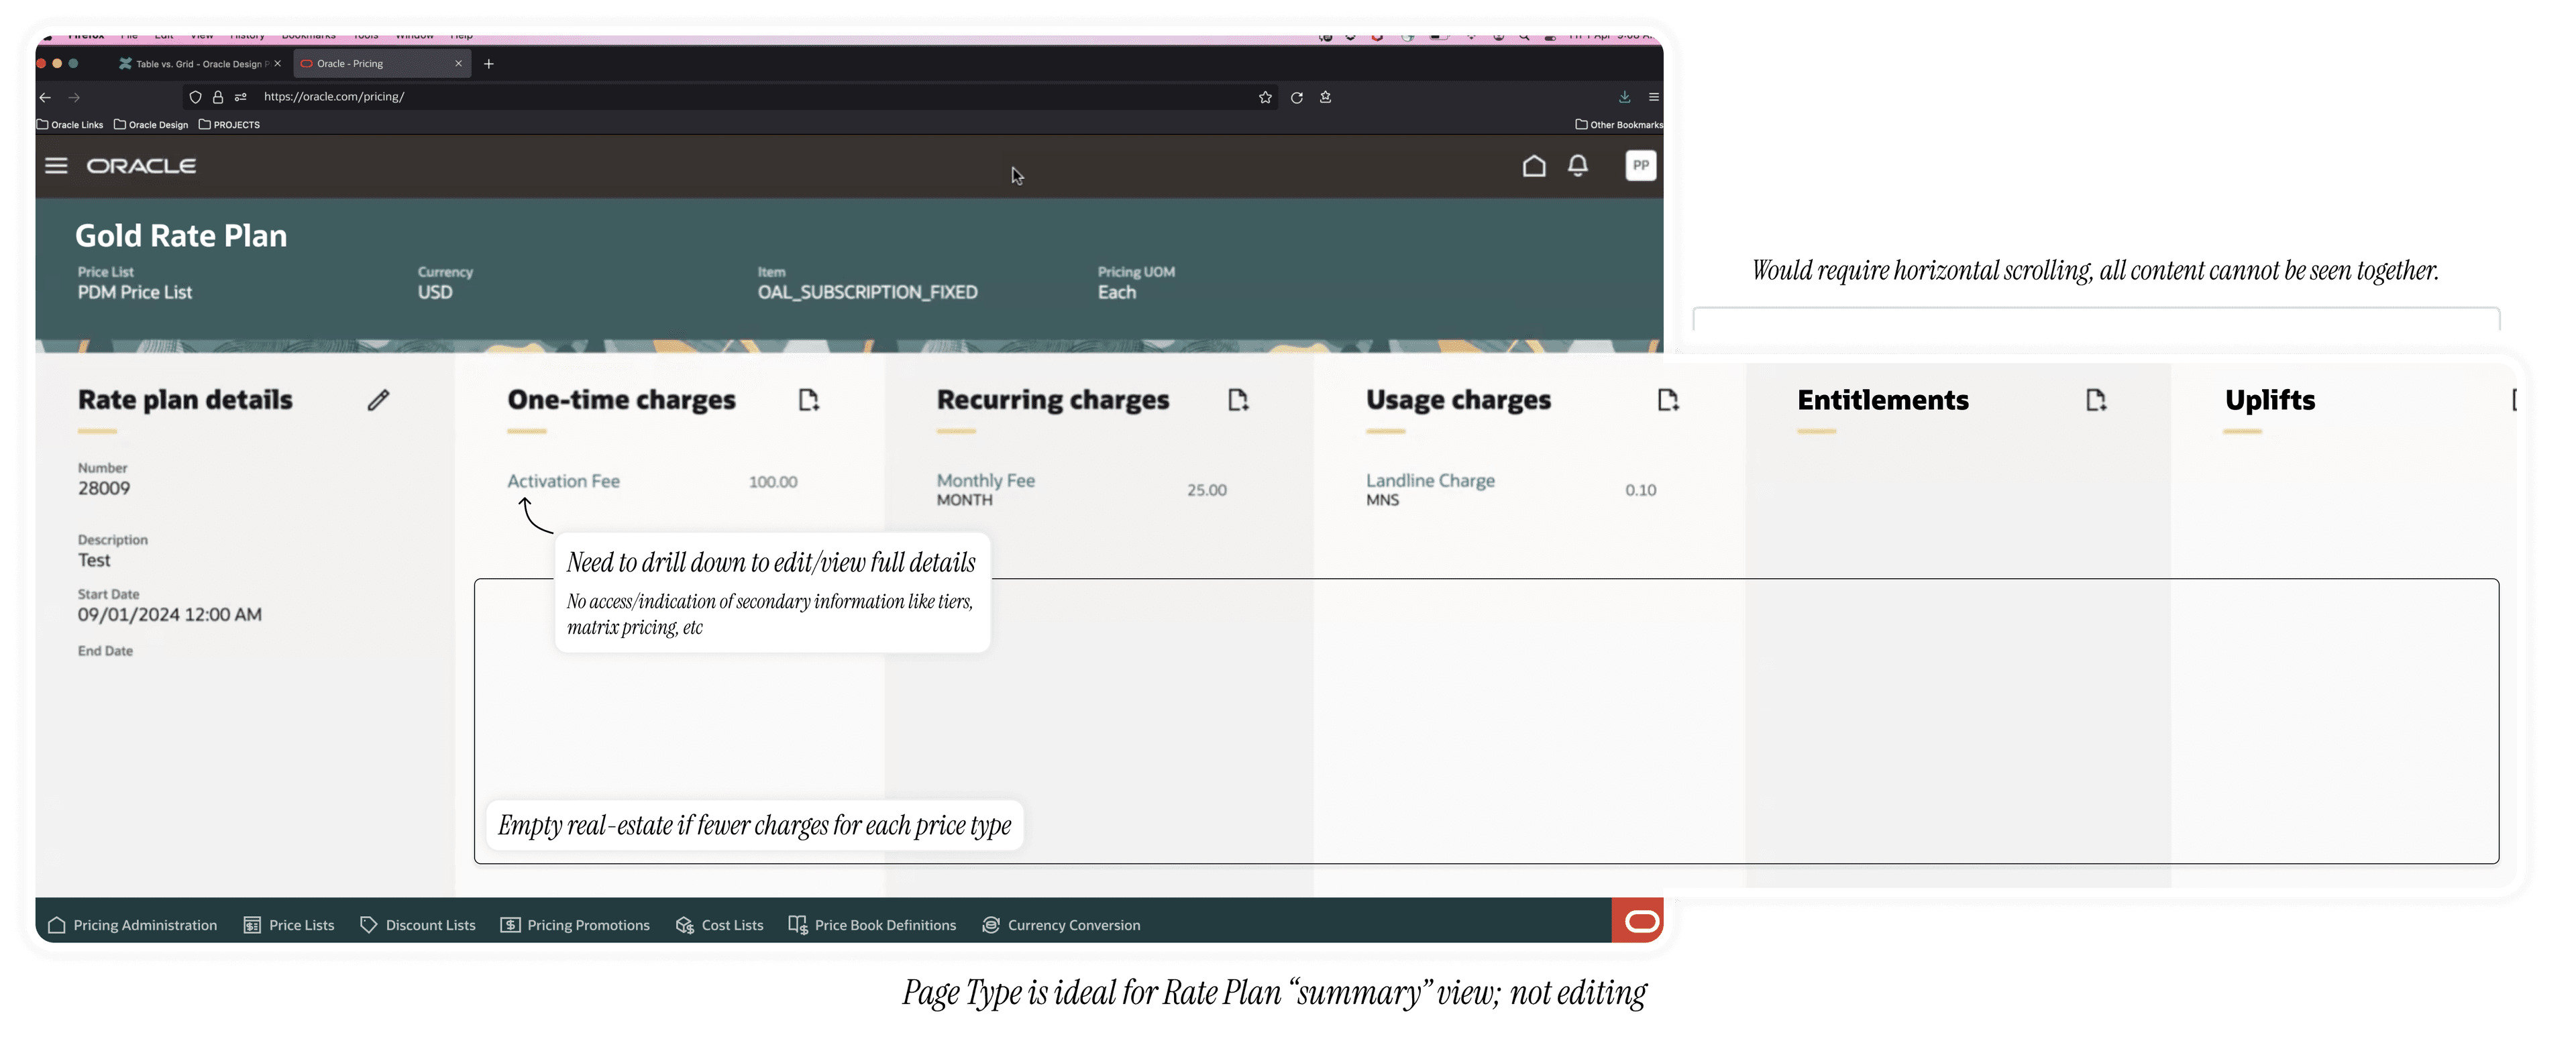Go to Currency Conversion
This screenshot has height=1041, width=2576.
[x=1061, y=925]
